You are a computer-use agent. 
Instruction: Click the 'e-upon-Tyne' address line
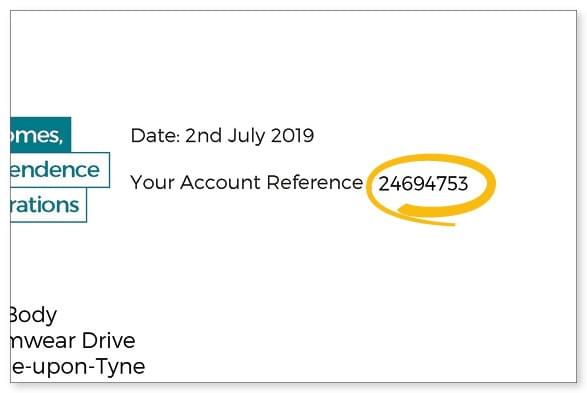coord(77,367)
